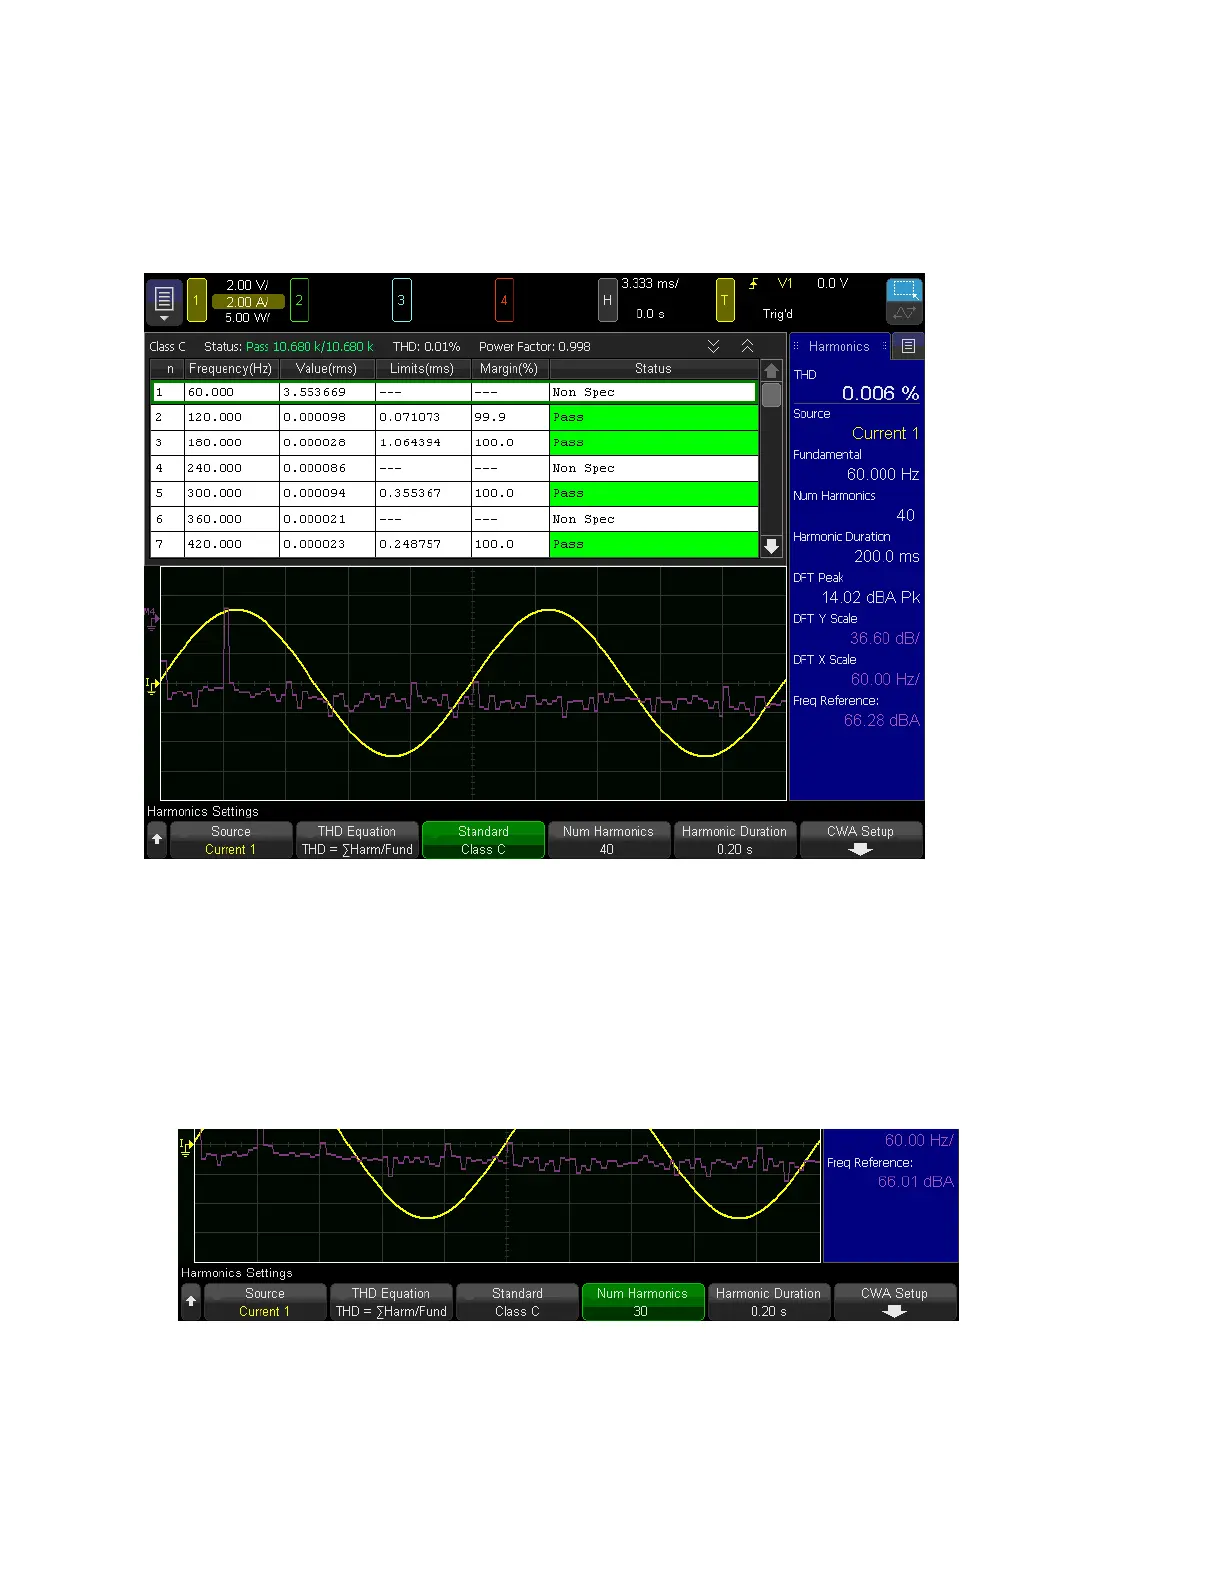Click the 0.000086 value cell
This screenshot has width=1224, height=1584.
coord(327,468)
